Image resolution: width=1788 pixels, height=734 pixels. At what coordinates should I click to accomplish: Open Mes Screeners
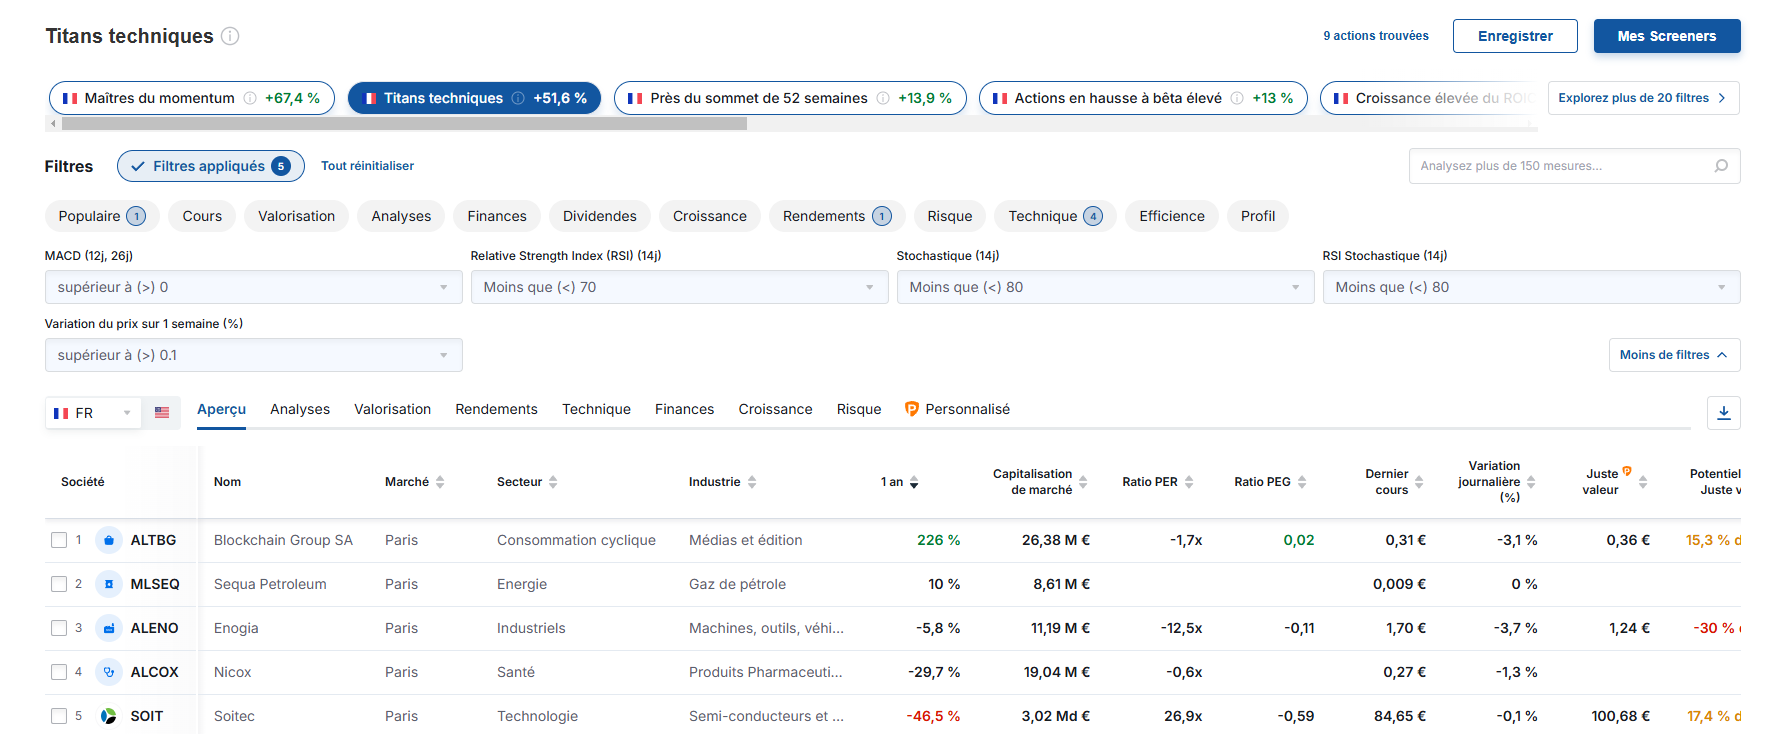tap(1667, 36)
